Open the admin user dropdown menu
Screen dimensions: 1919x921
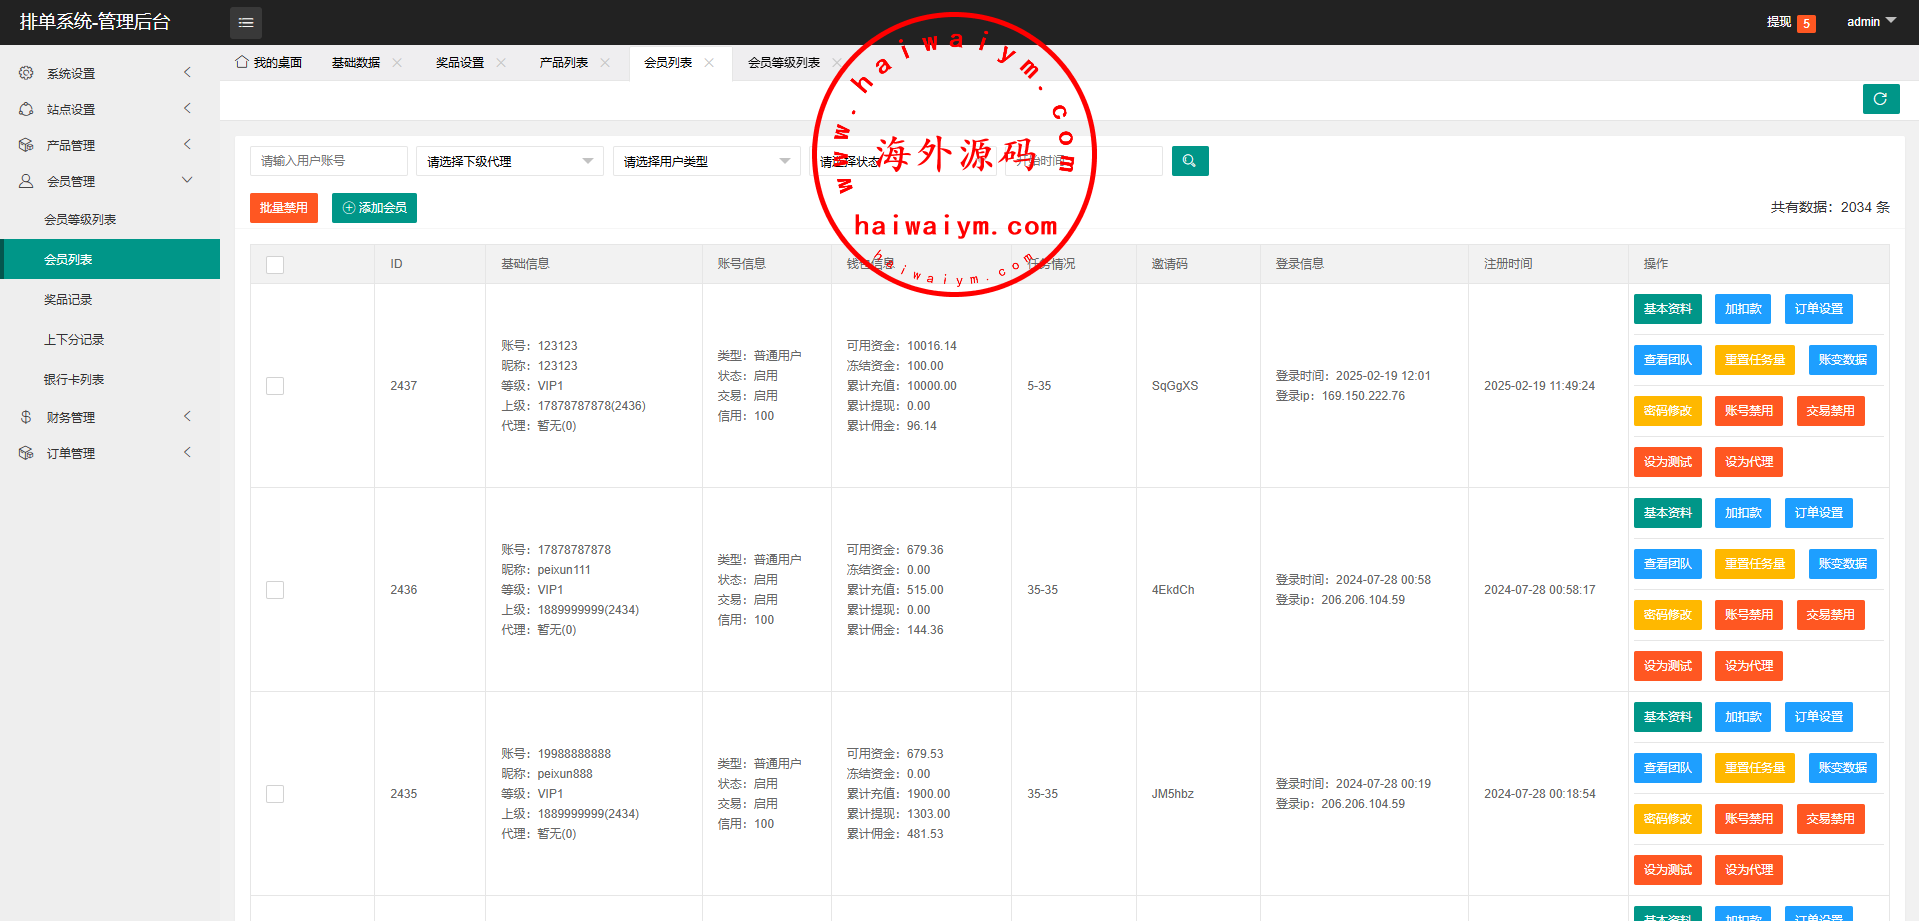point(1870,22)
